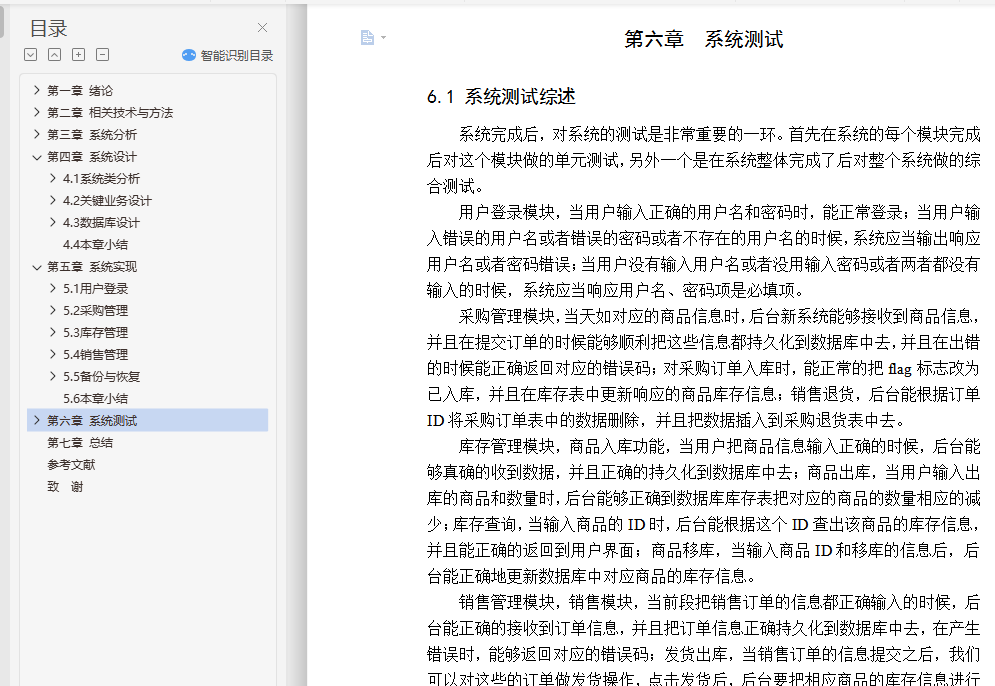Expand the 4.1系统类分析 subsection
This screenshot has width=995, height=686.
53,178
